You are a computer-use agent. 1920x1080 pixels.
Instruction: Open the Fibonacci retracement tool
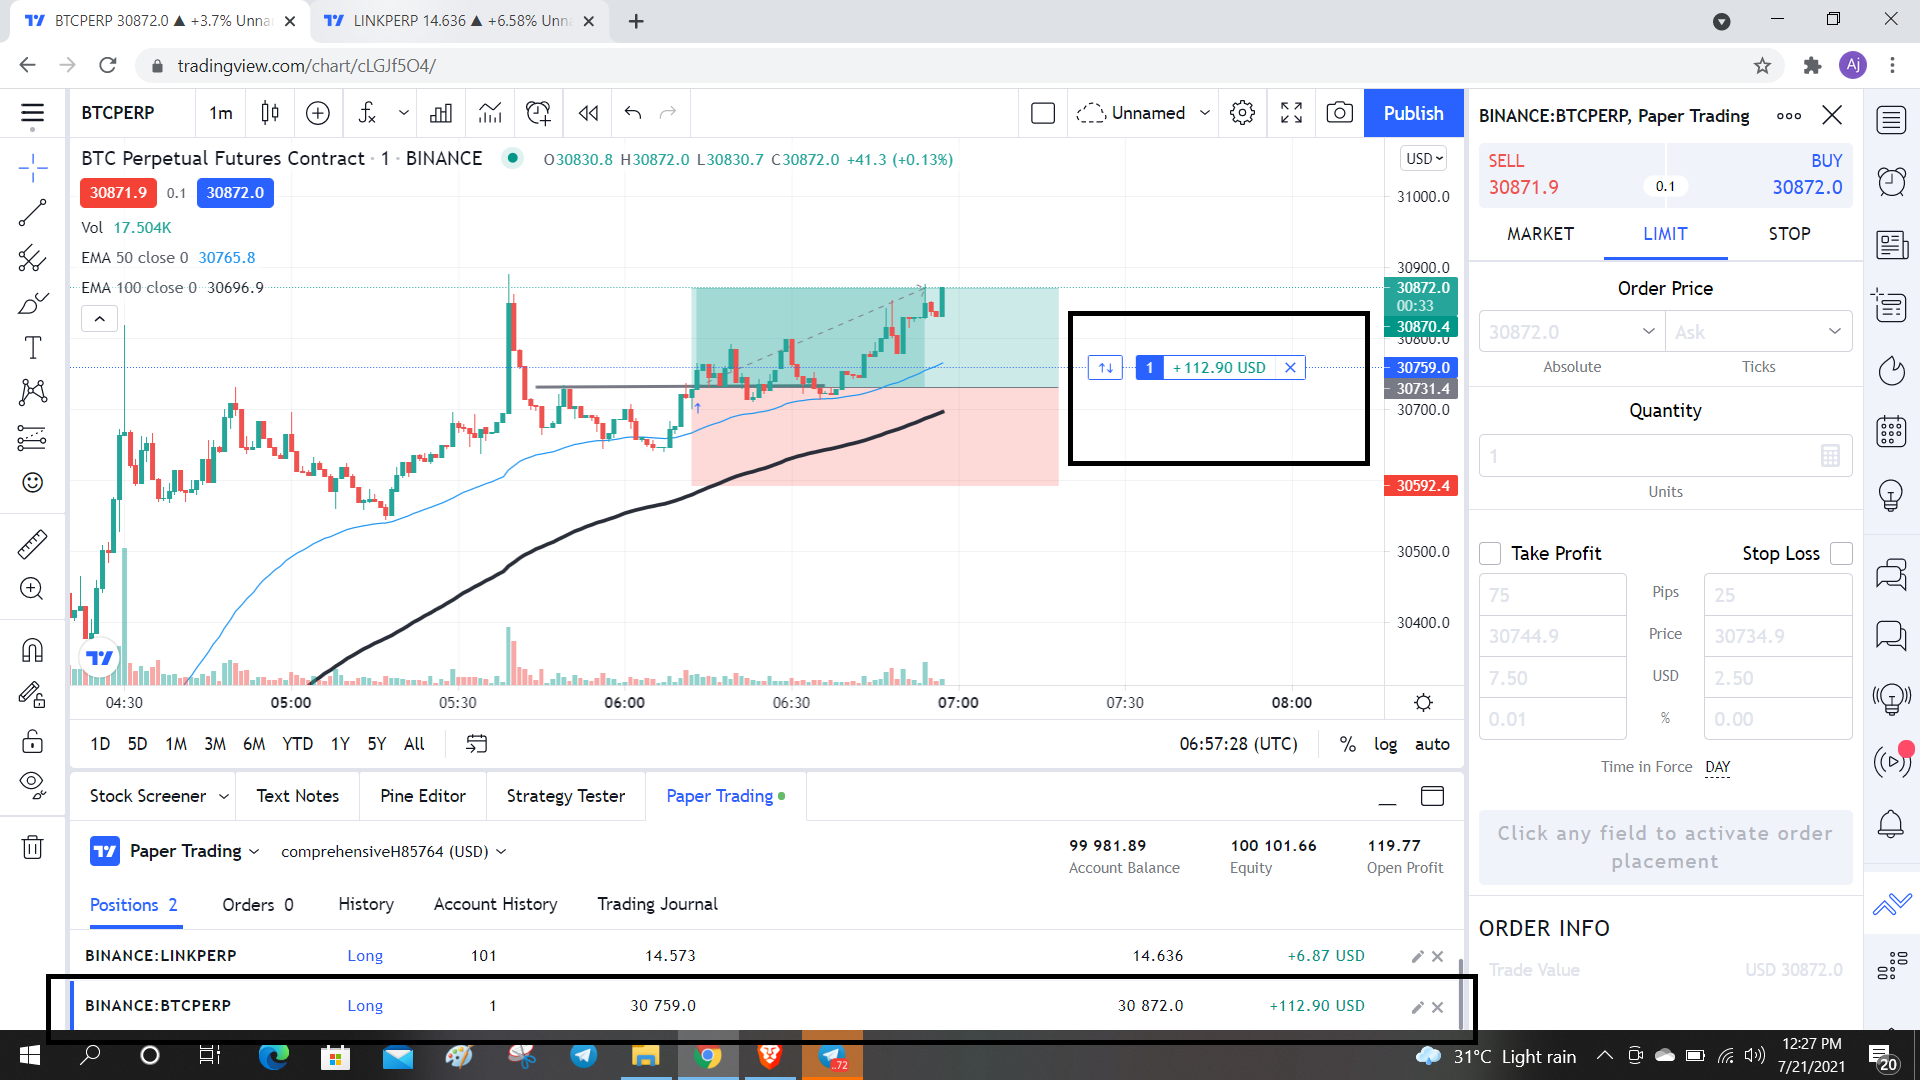click(x=33, y=259)
